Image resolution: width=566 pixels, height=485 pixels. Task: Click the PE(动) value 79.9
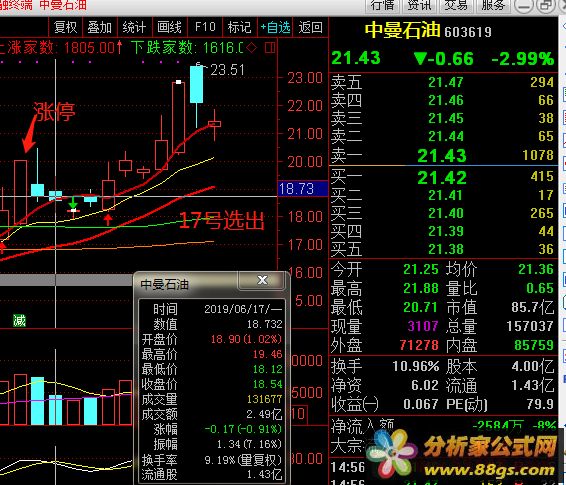point(540,404)
